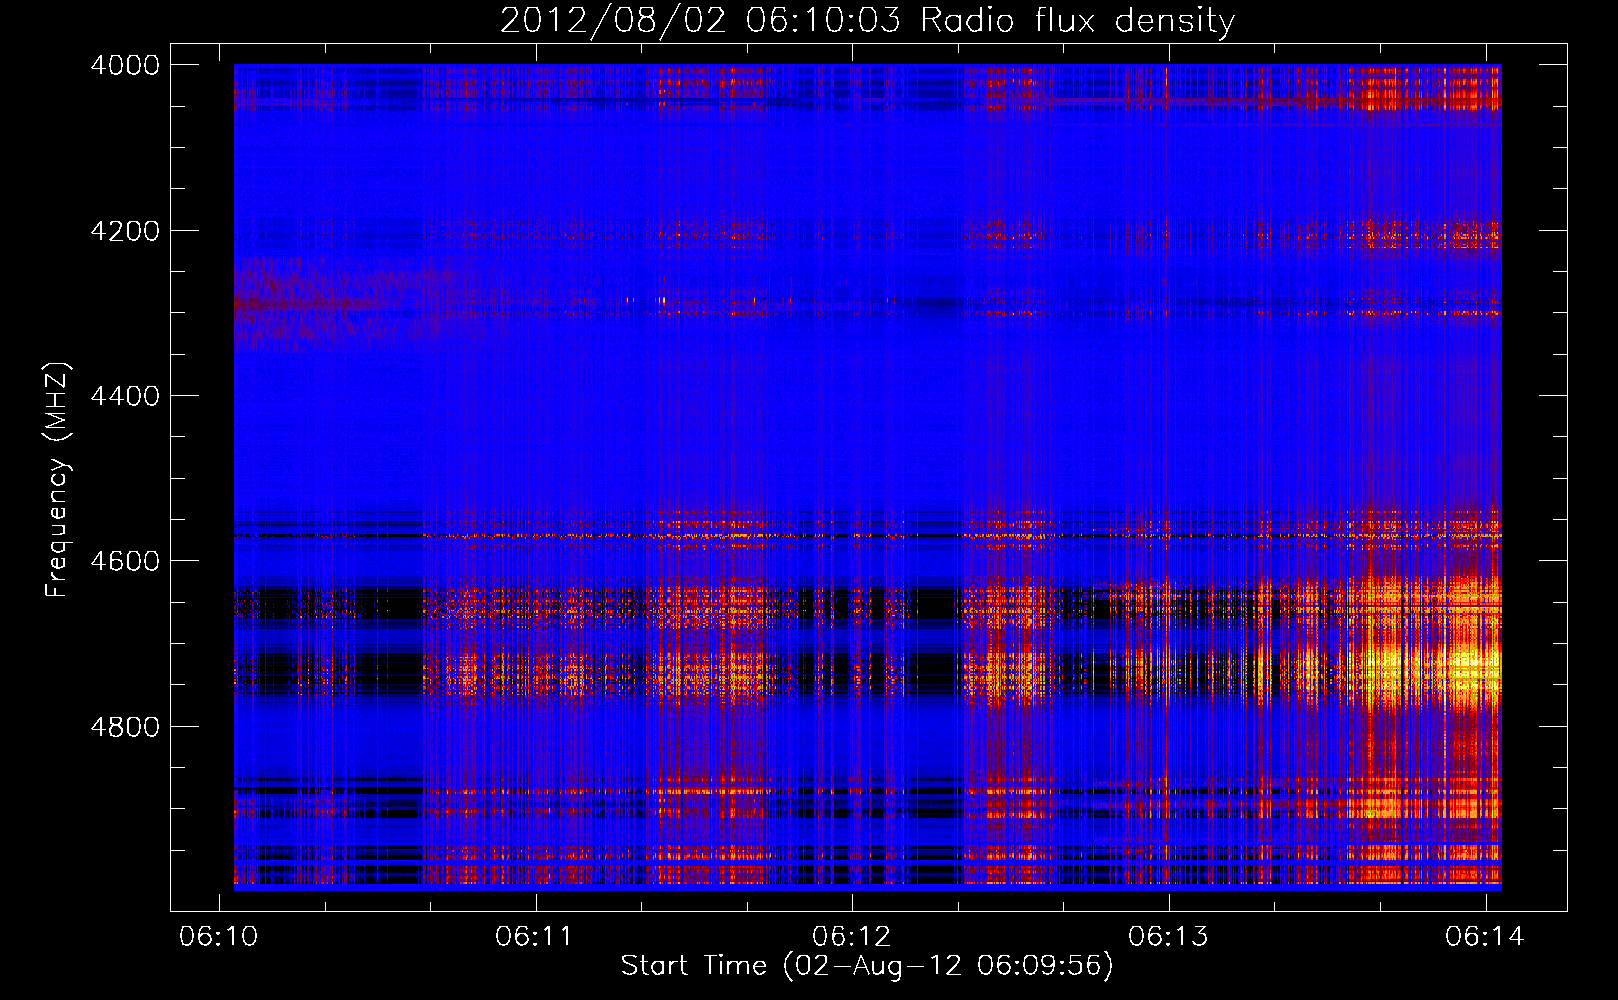Click the 'Start Time (02-Aug-12 06:09:56)' label
The height and width of the screenshot is (1000, 1618).
click(867, 966)
